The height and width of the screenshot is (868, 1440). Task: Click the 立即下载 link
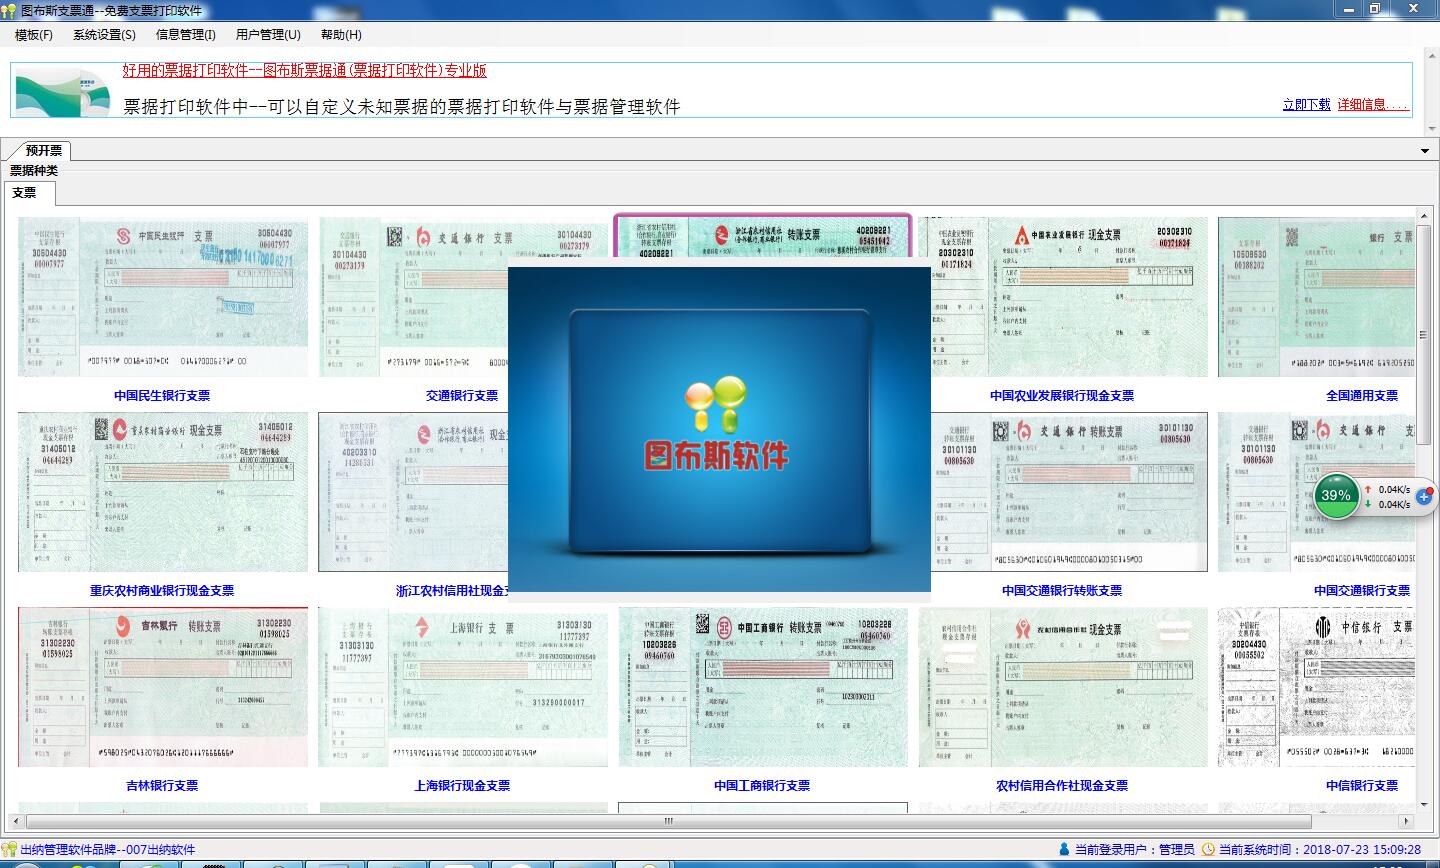(x=1306, y=104)
